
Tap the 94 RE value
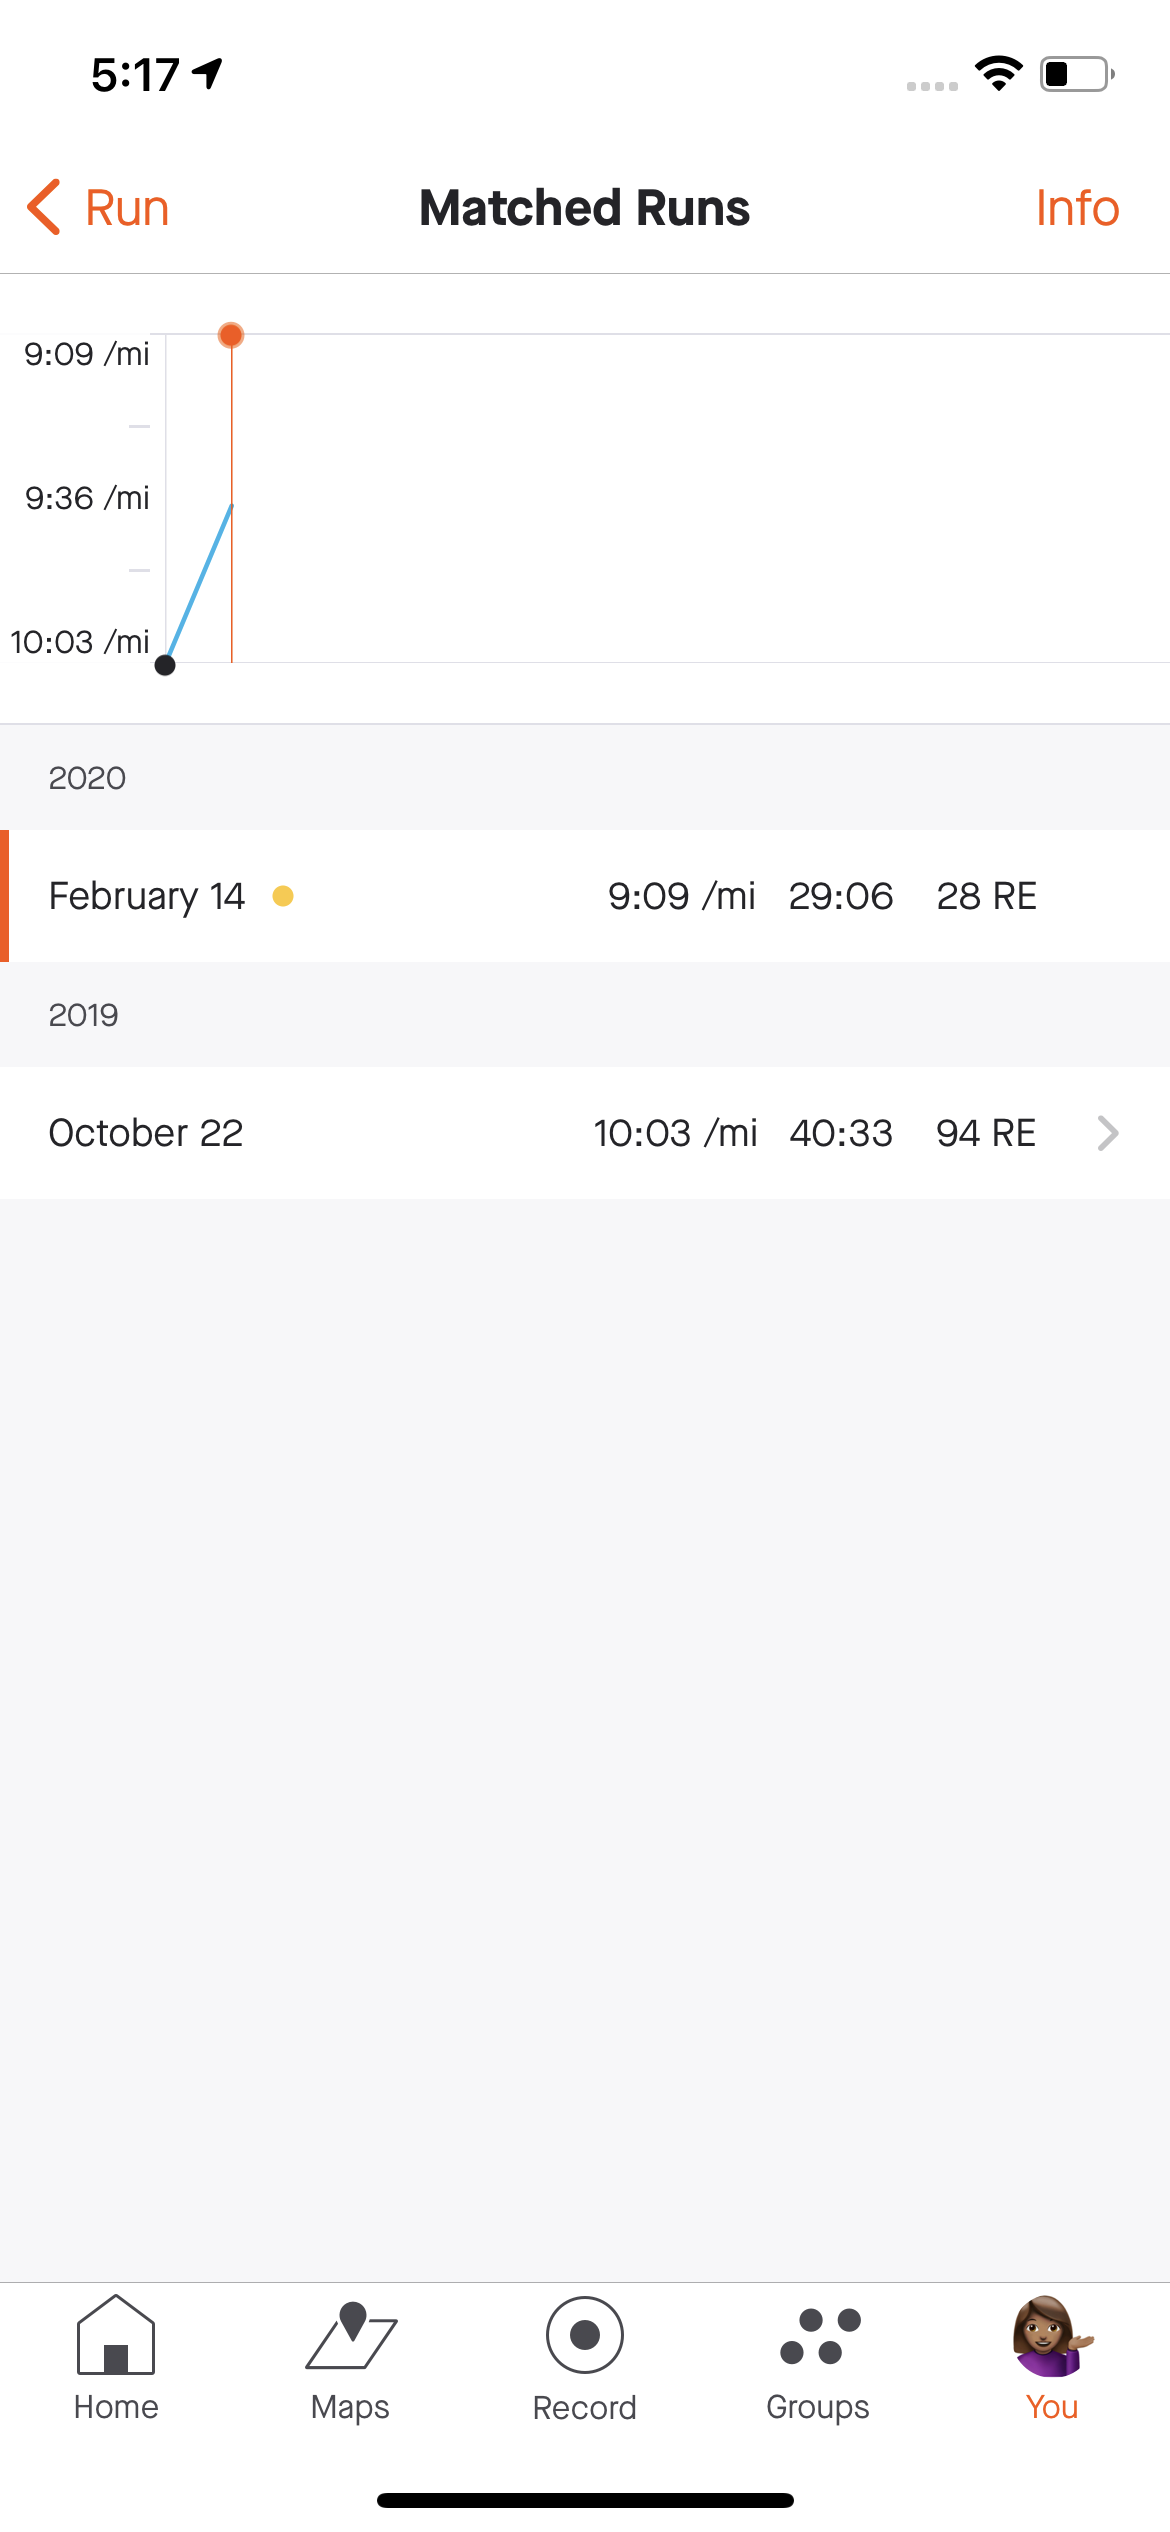pyautogui.click(x=986, y=1133)
